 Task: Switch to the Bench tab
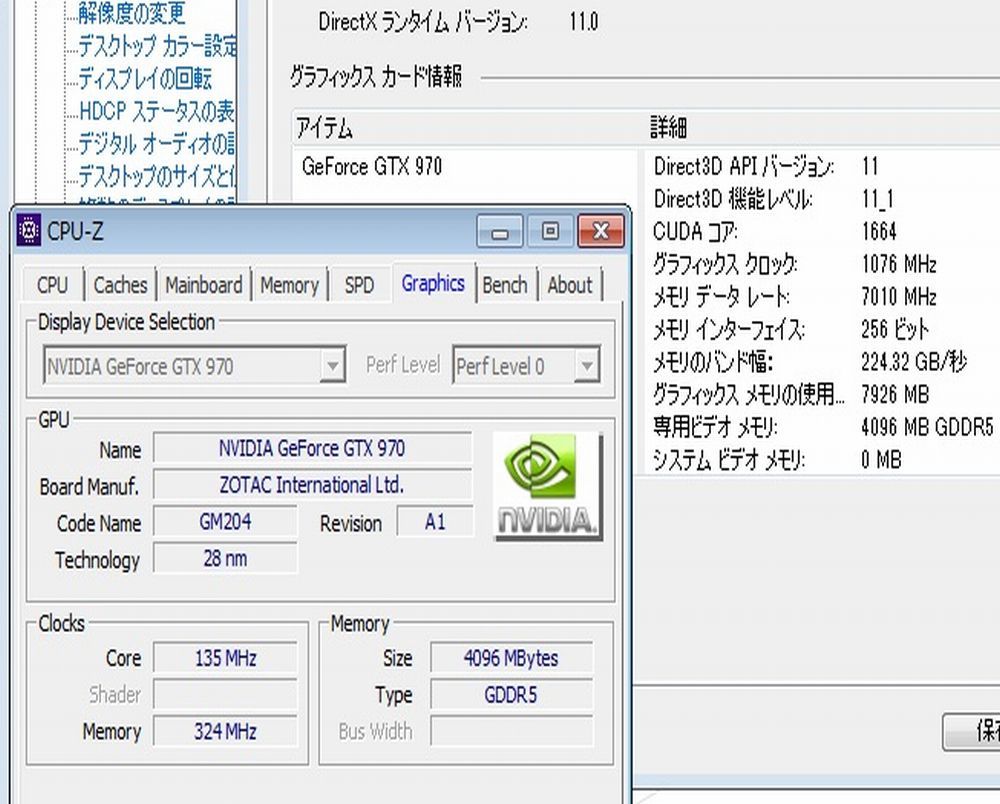coord(505,285)
